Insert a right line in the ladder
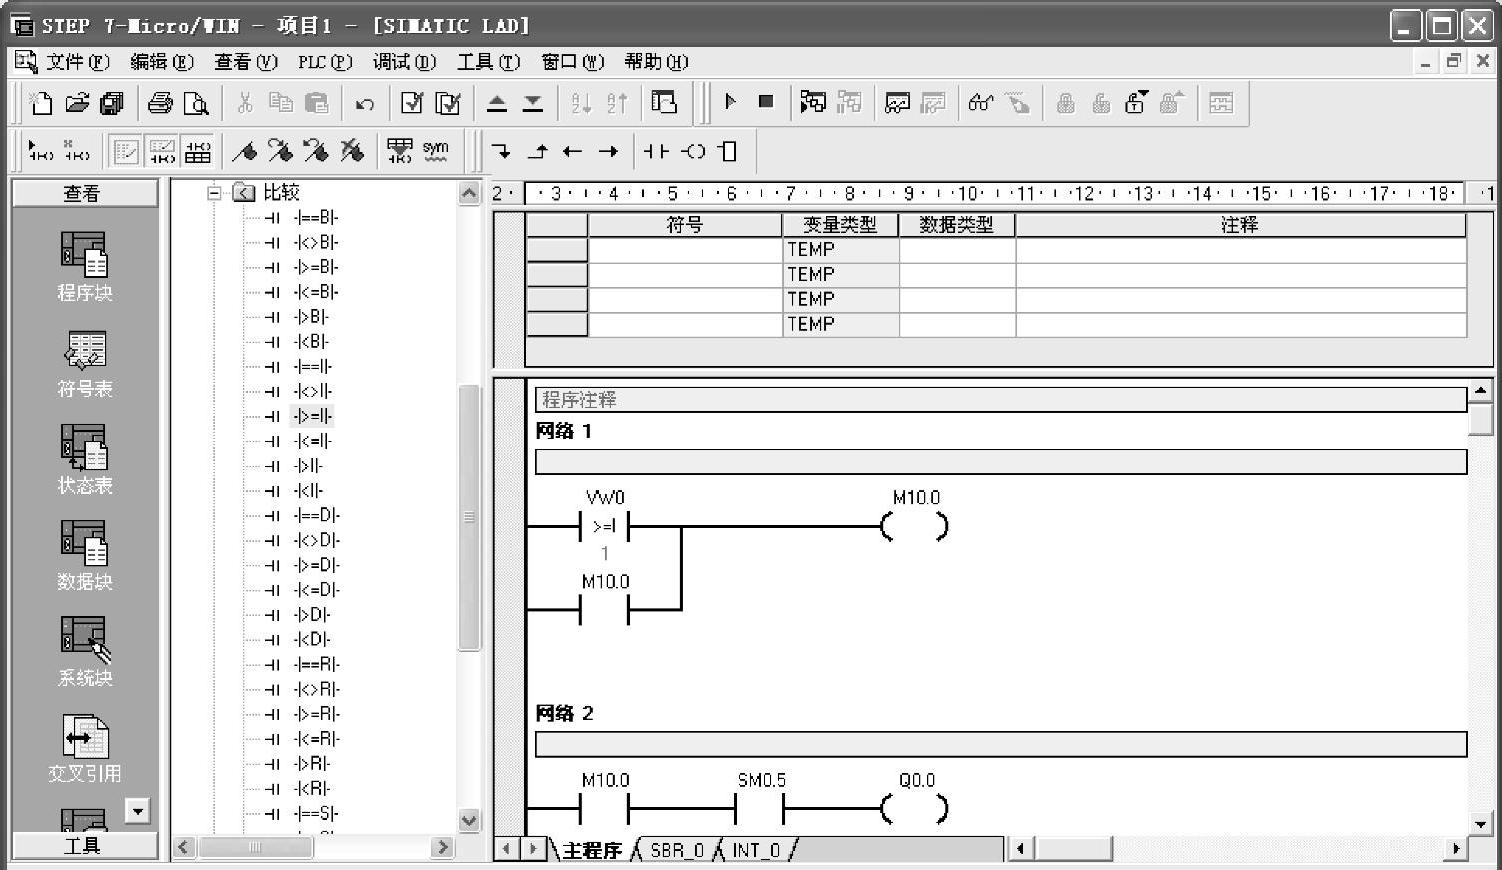The height and width of the screenshot is (870, 1502). [x=608, y=151]
